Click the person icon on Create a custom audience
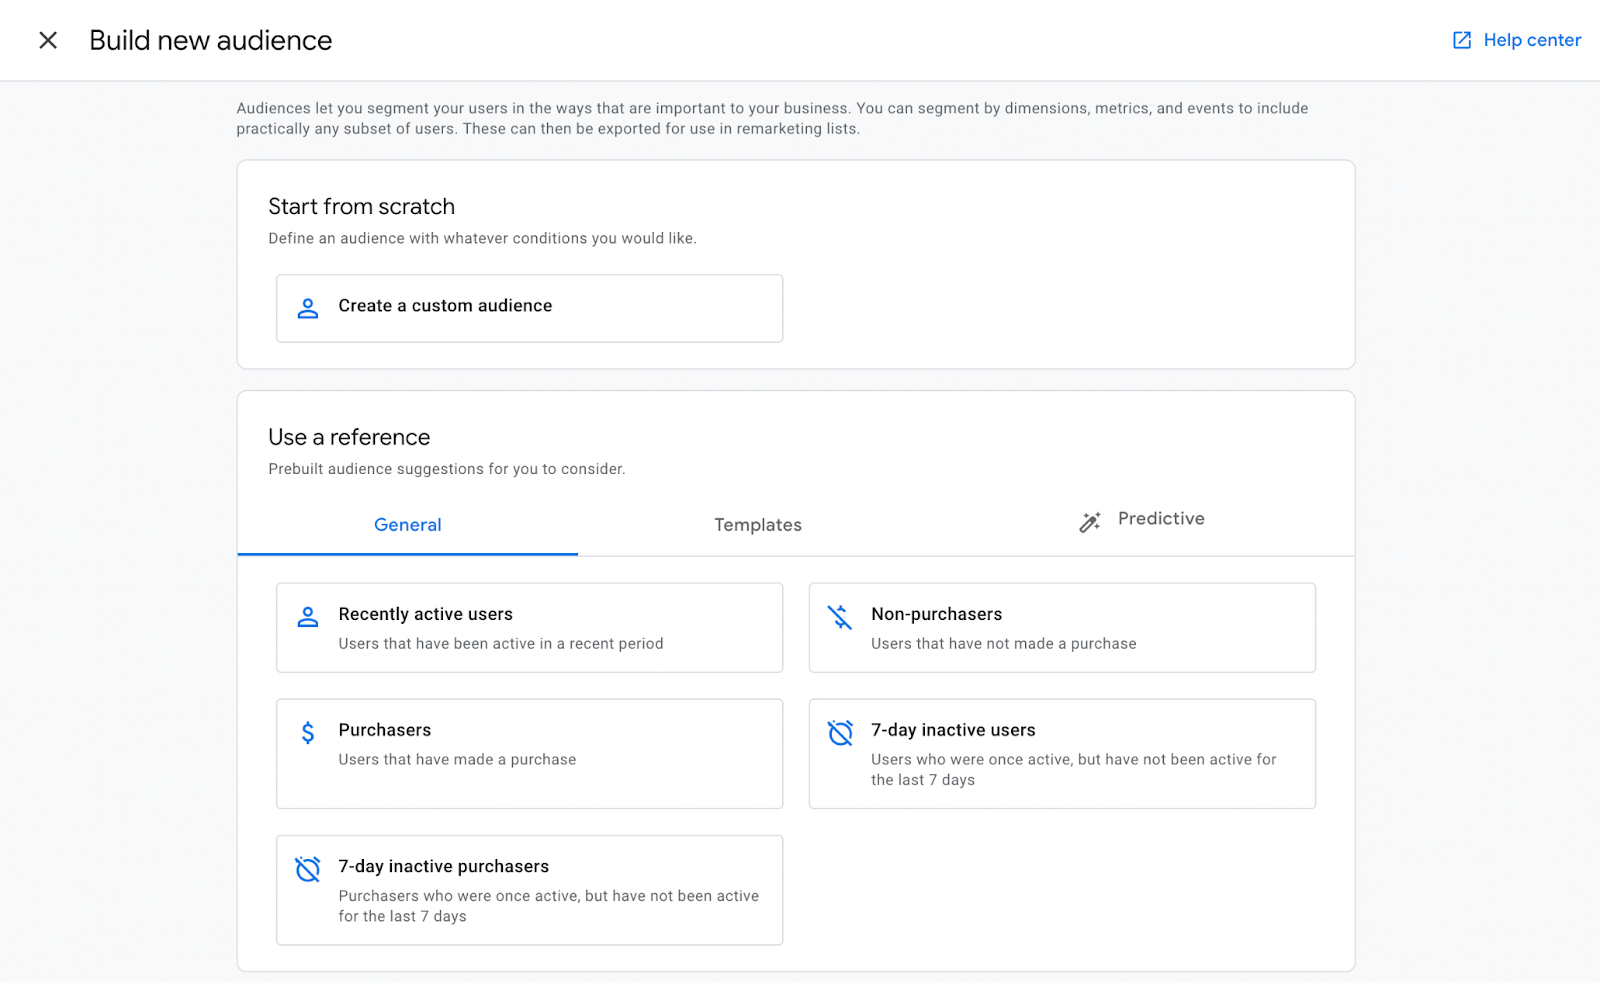The image size is (1600, 984). 307,307
